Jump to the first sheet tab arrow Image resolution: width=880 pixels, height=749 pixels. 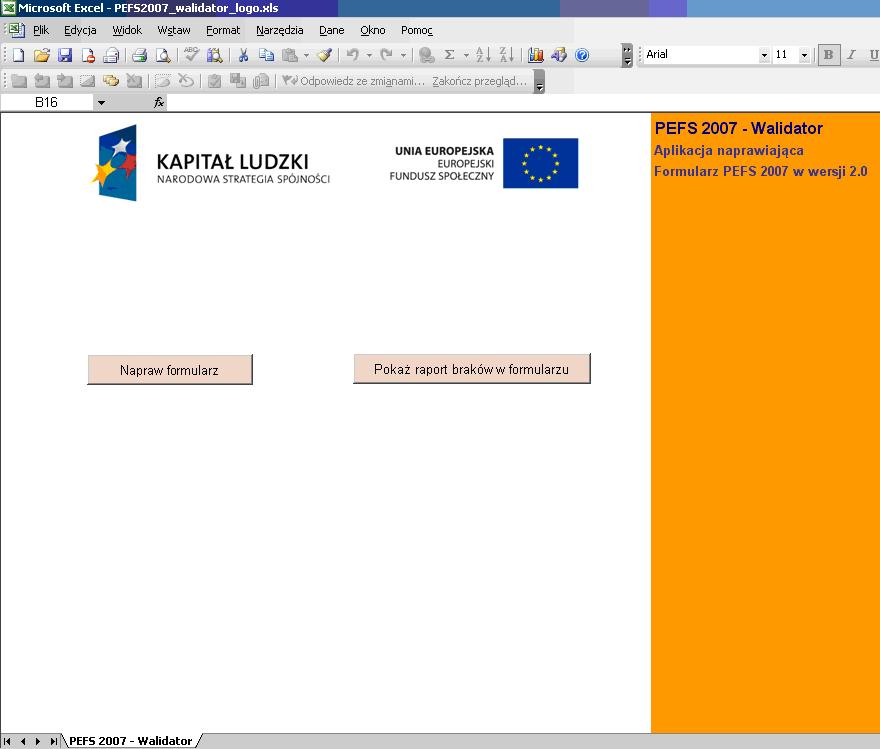click(x=7, y=741)
